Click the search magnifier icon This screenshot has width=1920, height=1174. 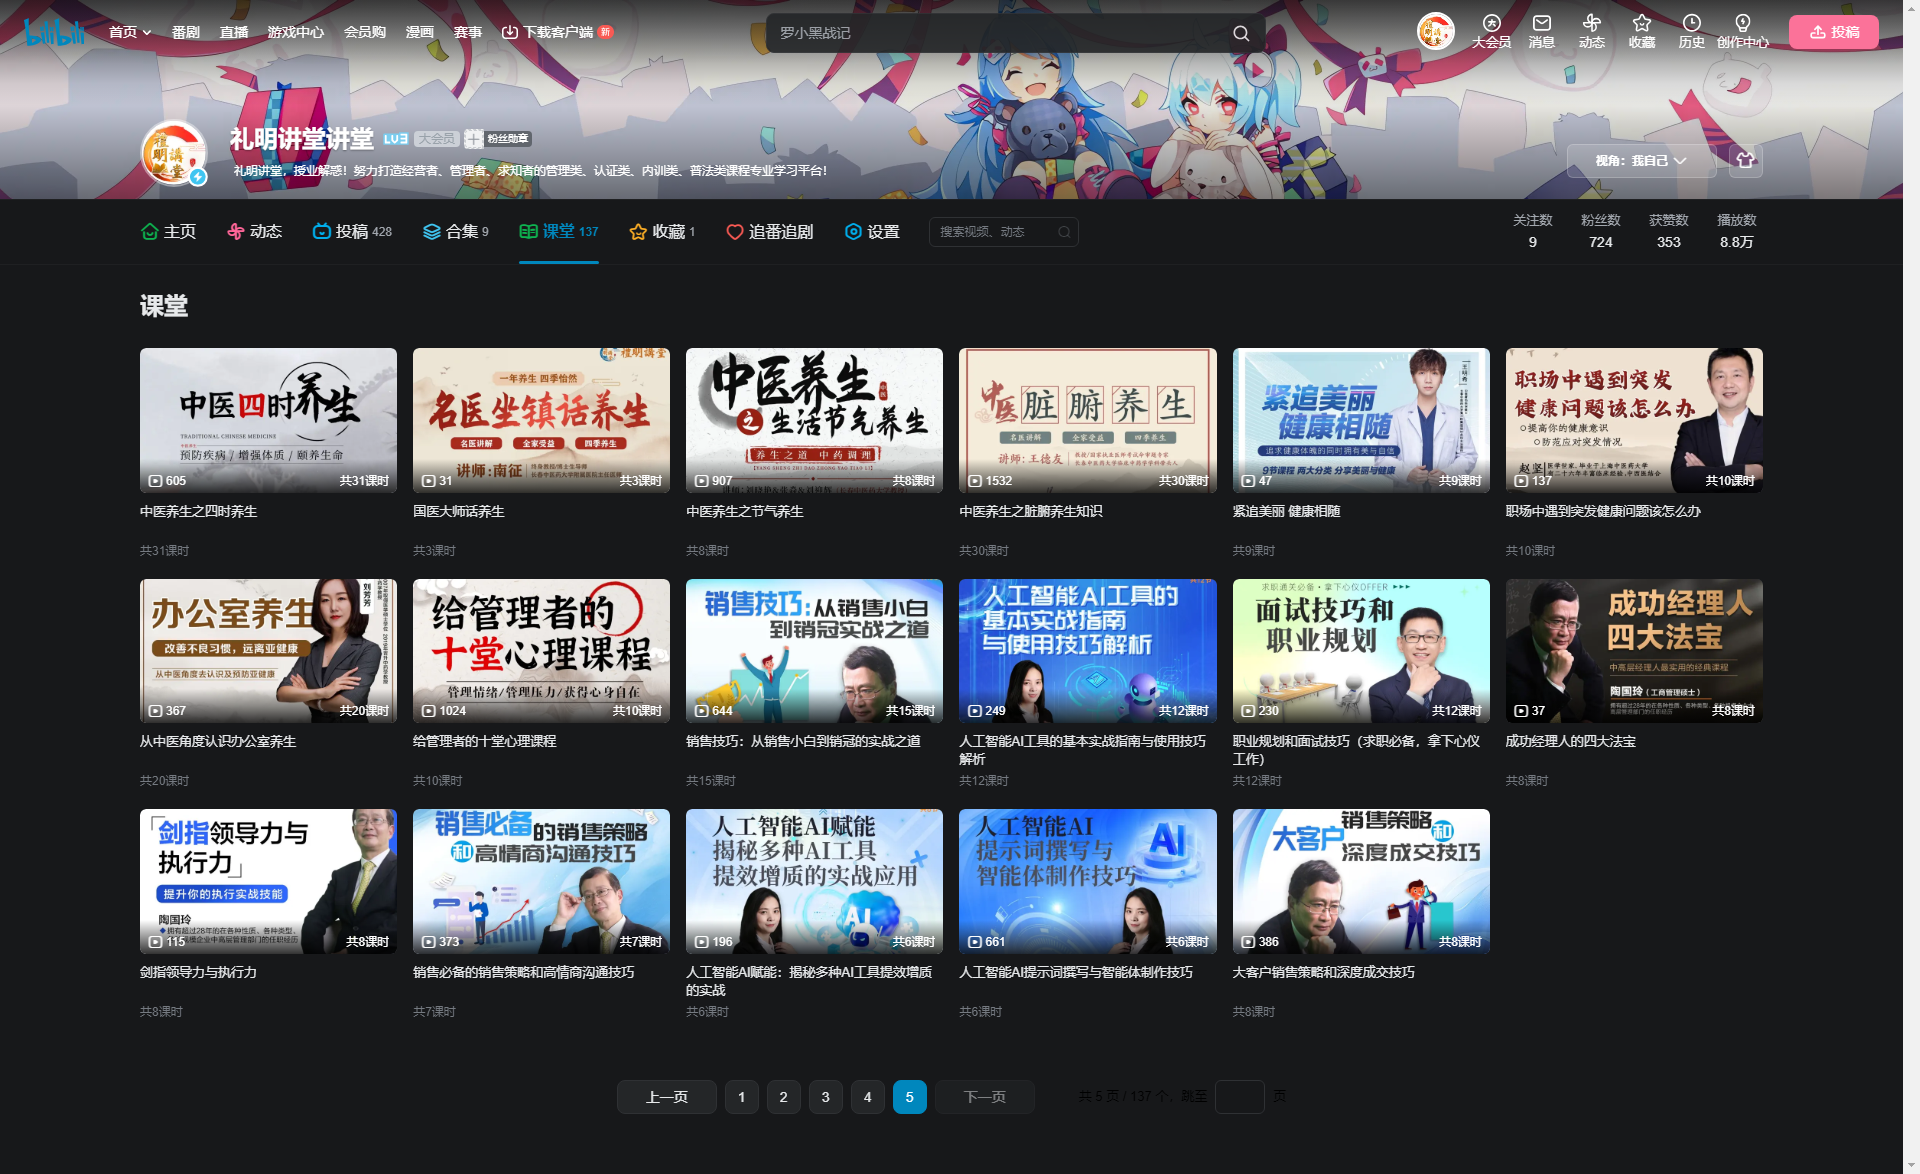(1240, 32)
